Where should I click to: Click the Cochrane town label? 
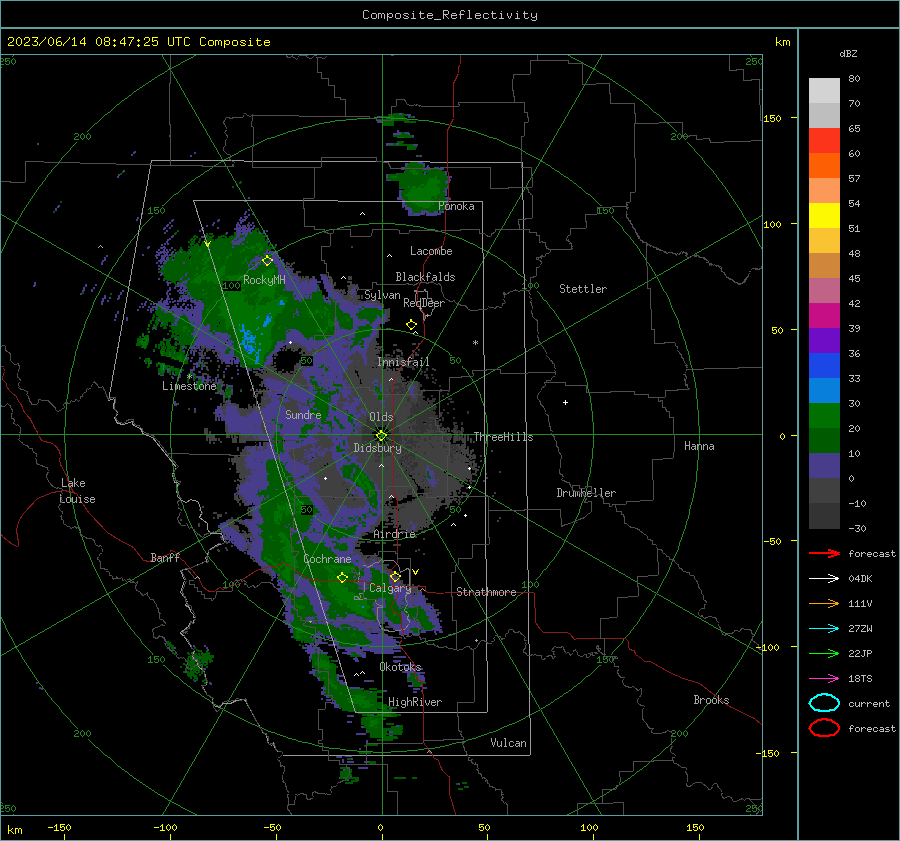tap(327, 559)
